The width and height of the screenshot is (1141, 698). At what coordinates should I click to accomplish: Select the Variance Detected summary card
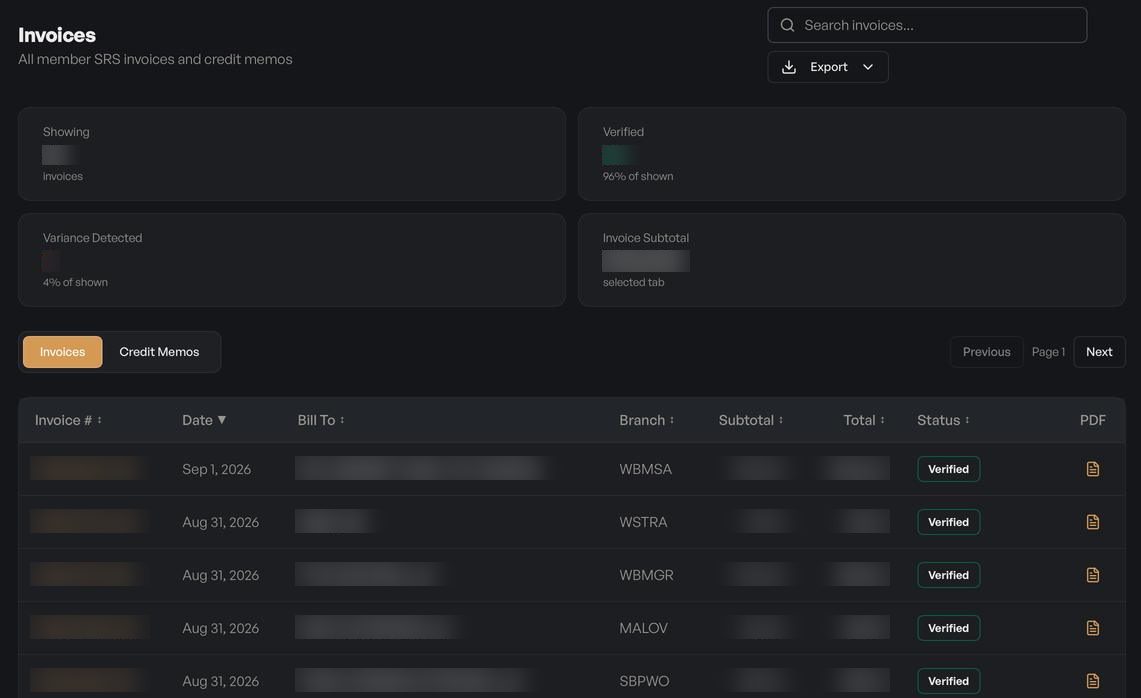[292, 260]
